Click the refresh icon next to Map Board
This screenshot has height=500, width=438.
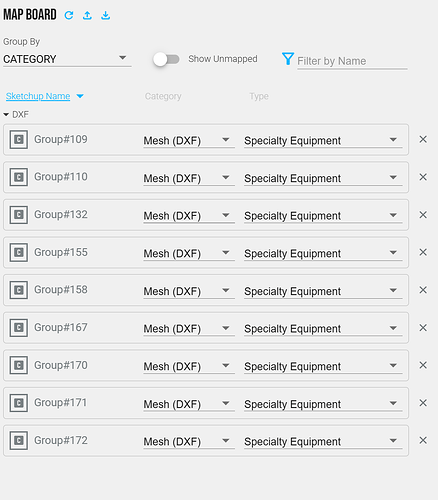click(x=69, y=15)
